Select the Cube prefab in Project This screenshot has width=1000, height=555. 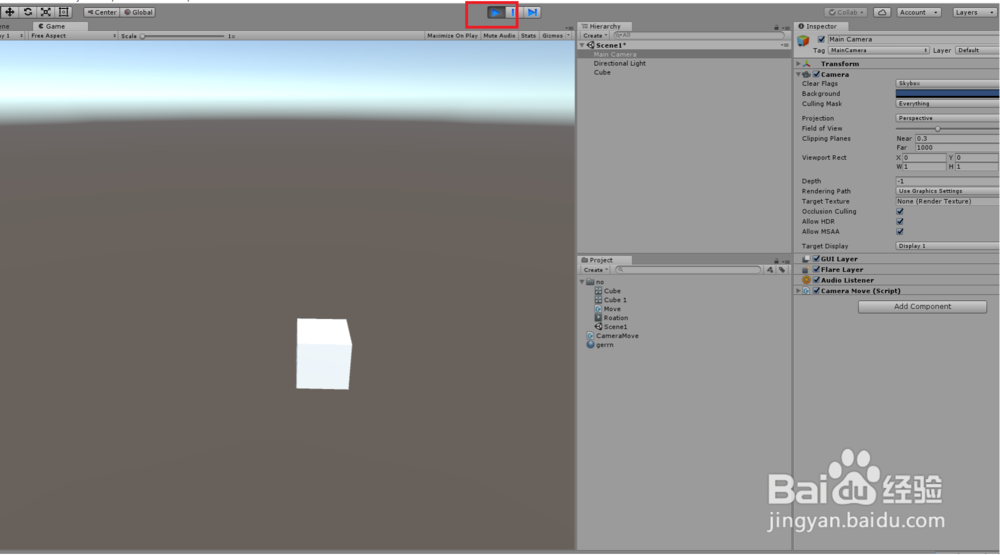607,291
